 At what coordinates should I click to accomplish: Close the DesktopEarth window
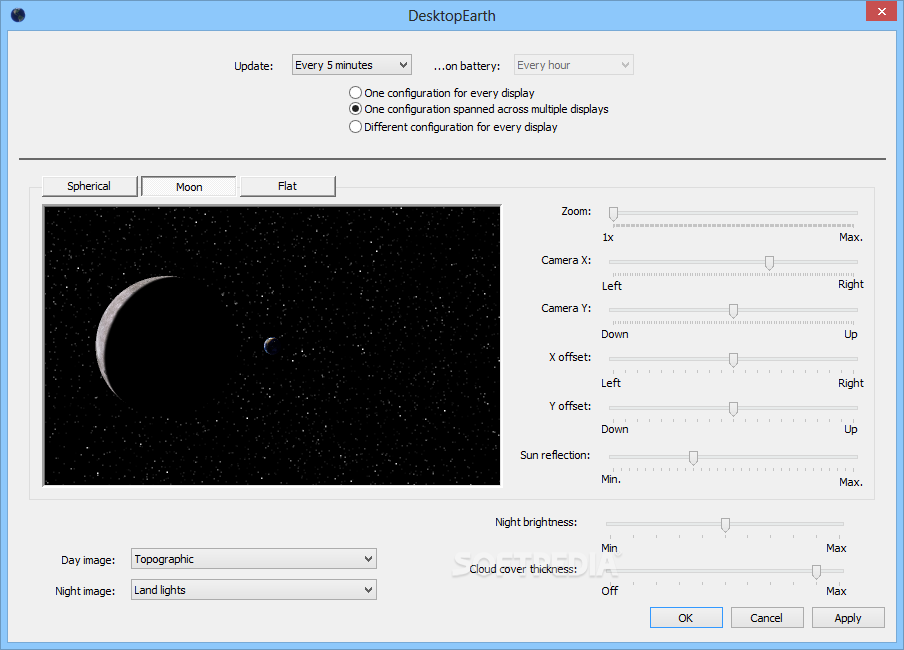pos(882,11)
